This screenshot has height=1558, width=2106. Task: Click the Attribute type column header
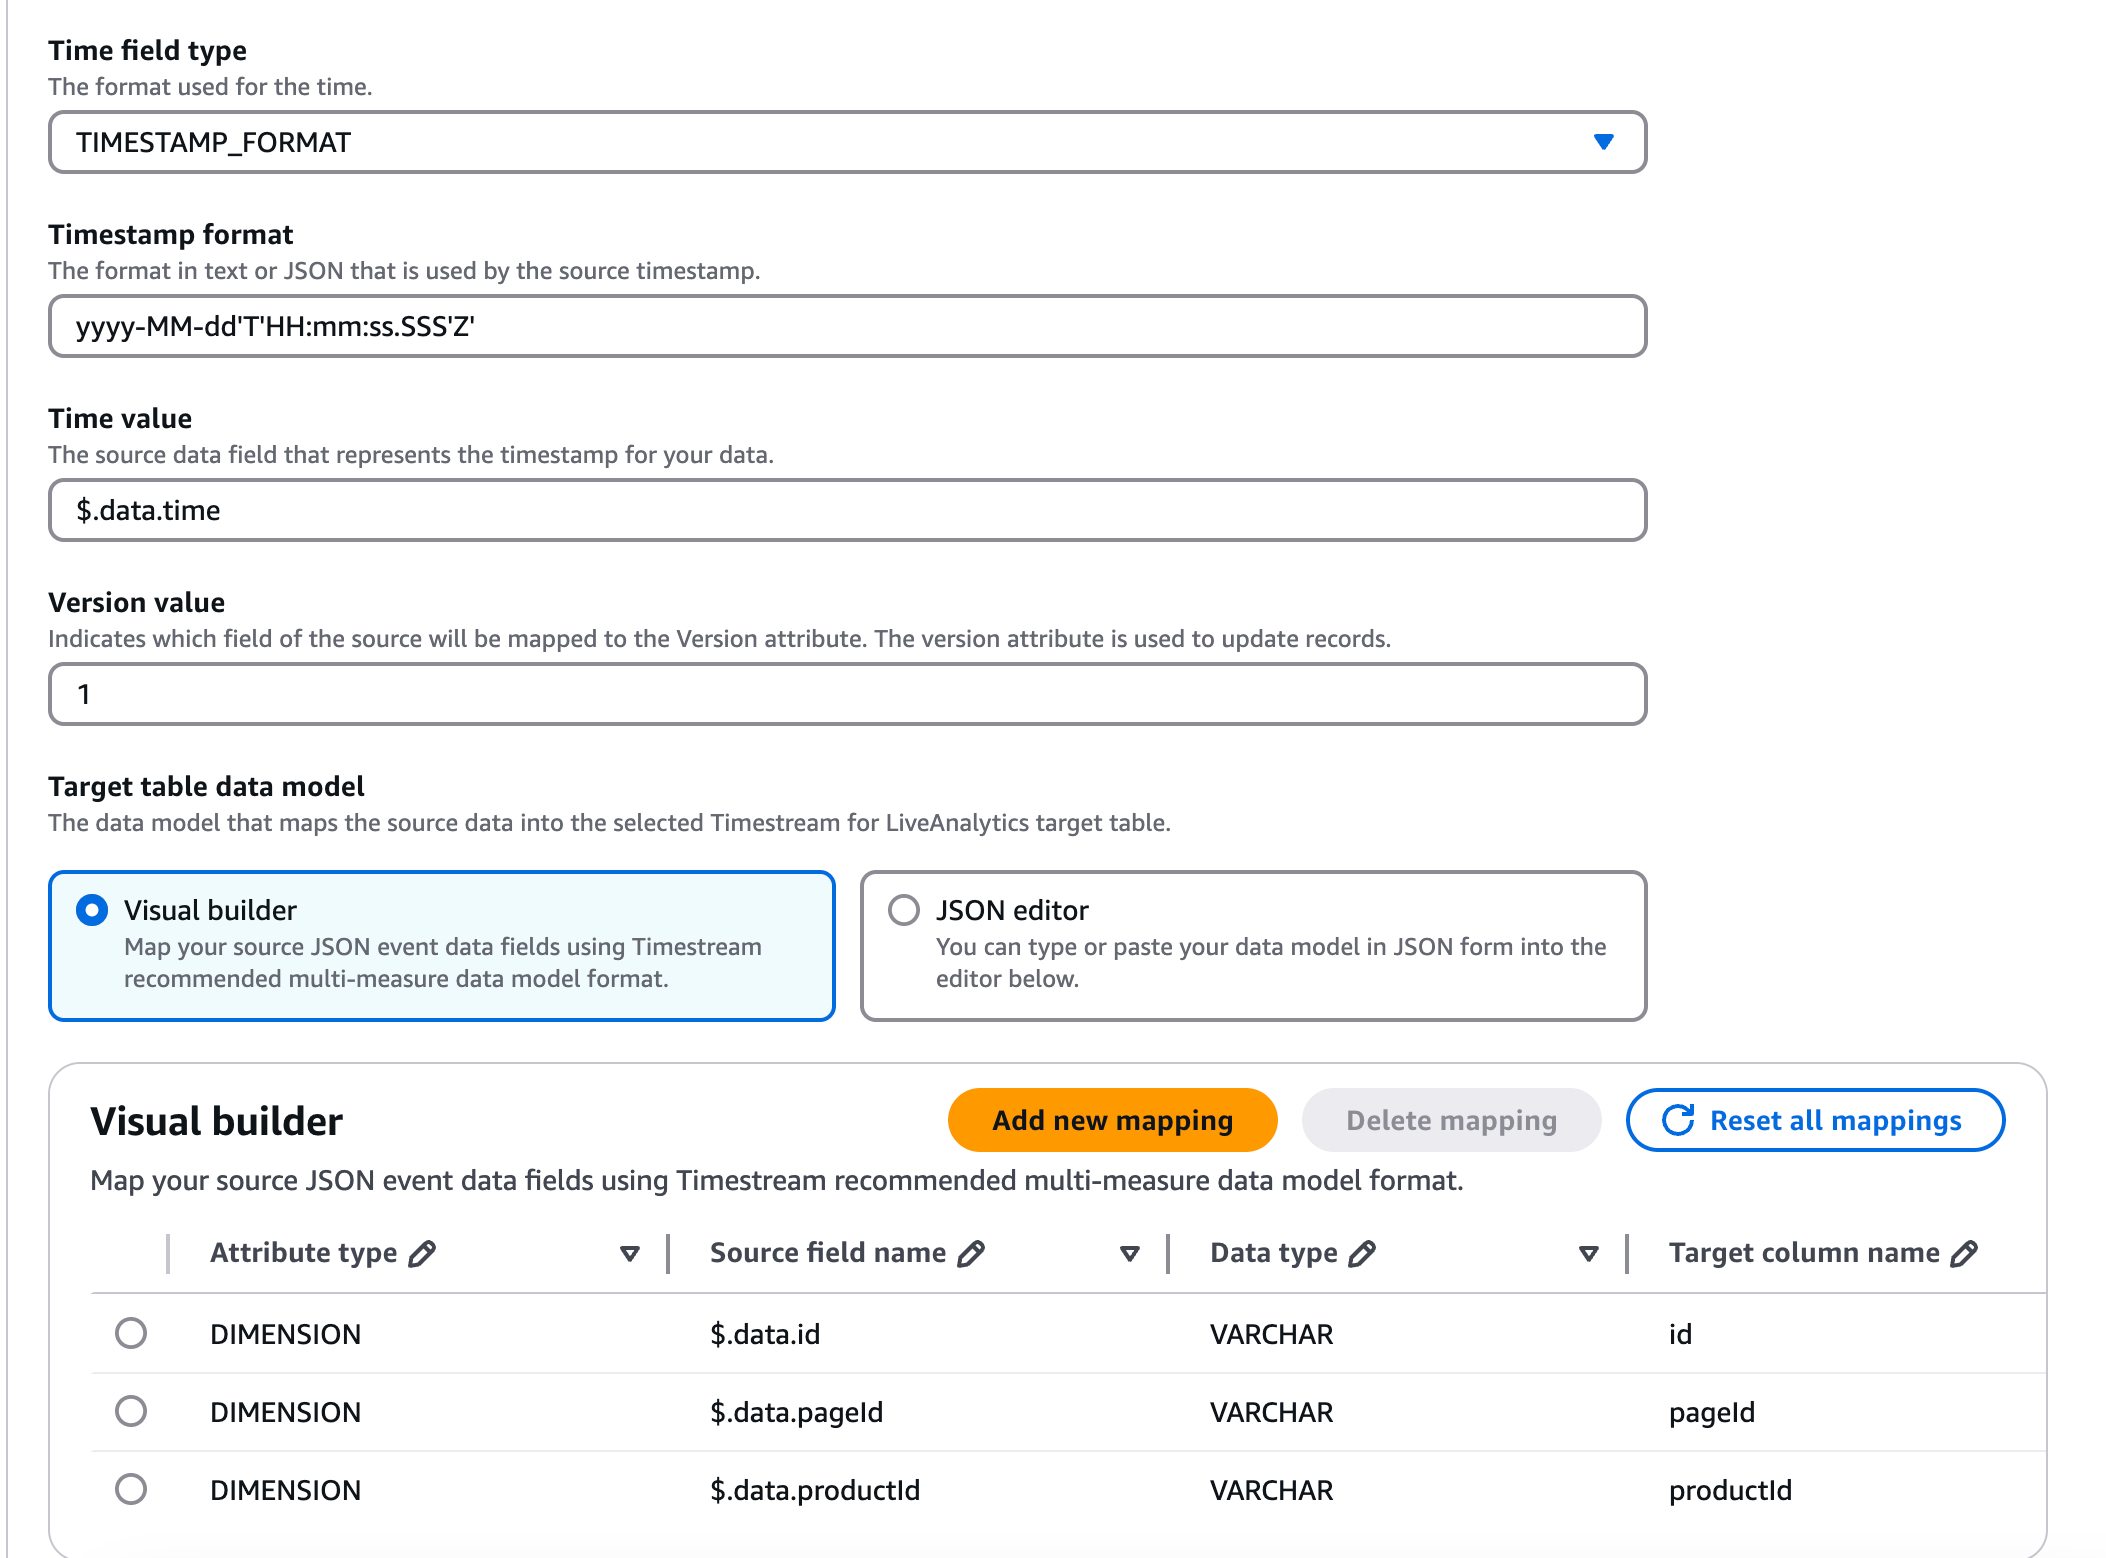[x=303, y=1253]
